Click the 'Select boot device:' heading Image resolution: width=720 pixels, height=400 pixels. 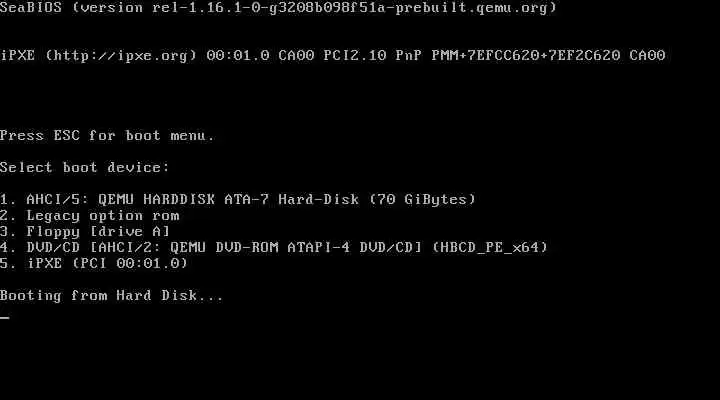(x=84, y=167)
